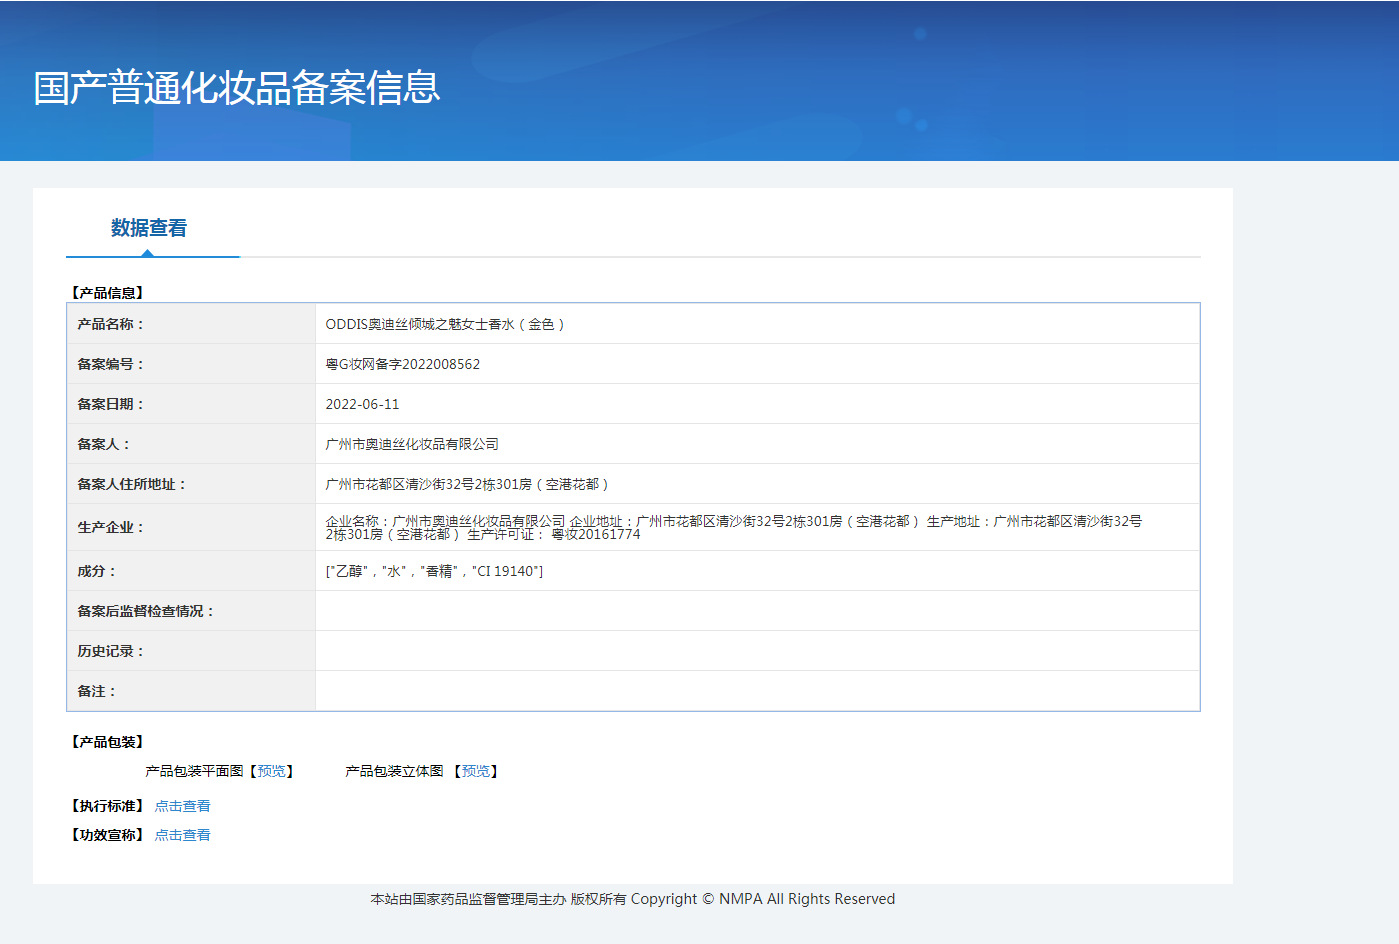The height and width of the screenshot is (944, 1399).
Task: Click the 备案人住所地址 row label
Action: coord(132,484)
